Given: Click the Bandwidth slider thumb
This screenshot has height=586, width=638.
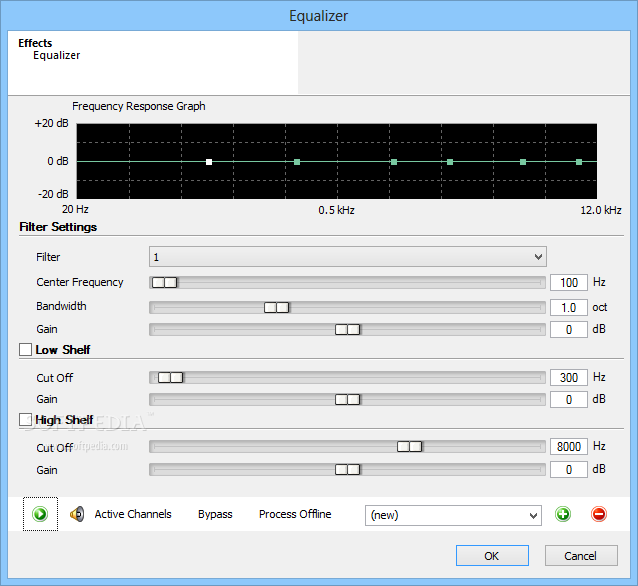Looking at the screenshot, I should (x=277, y=307).
